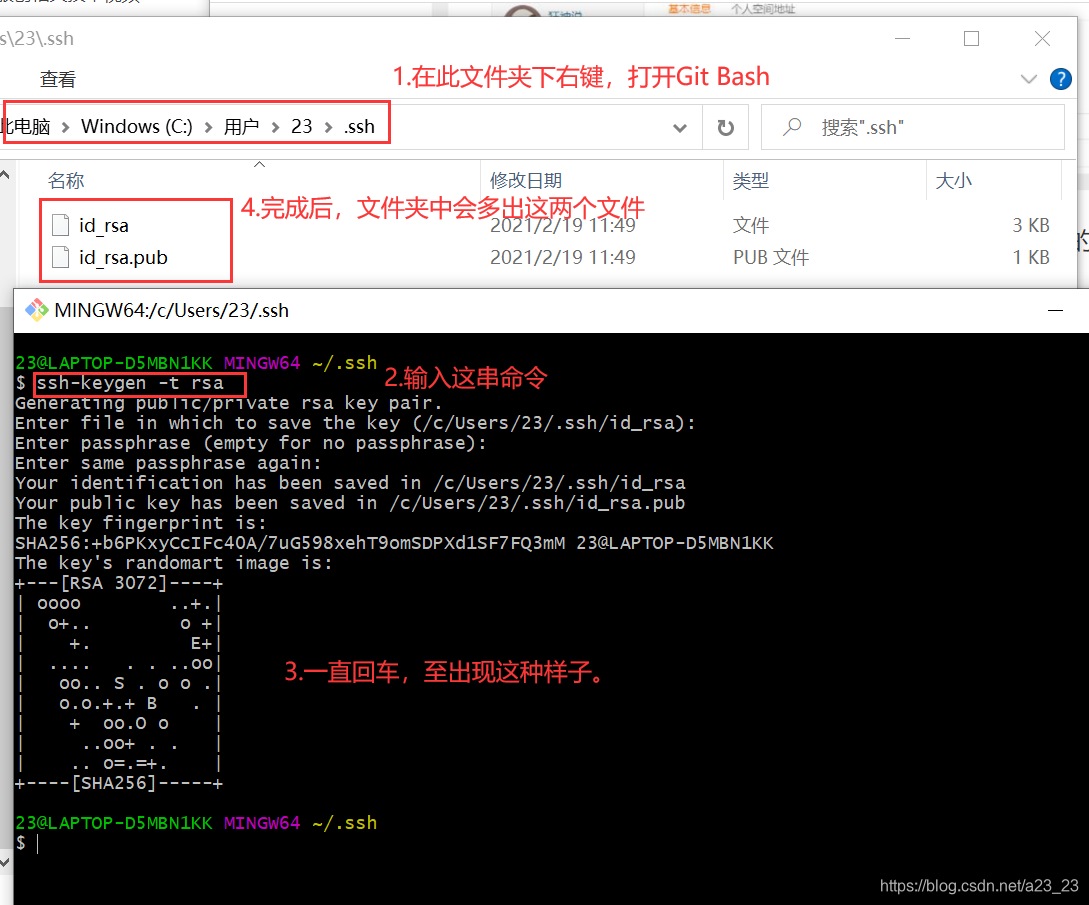
Task: Sort files by 类型 column header
Action: click(x=751, y=181)
